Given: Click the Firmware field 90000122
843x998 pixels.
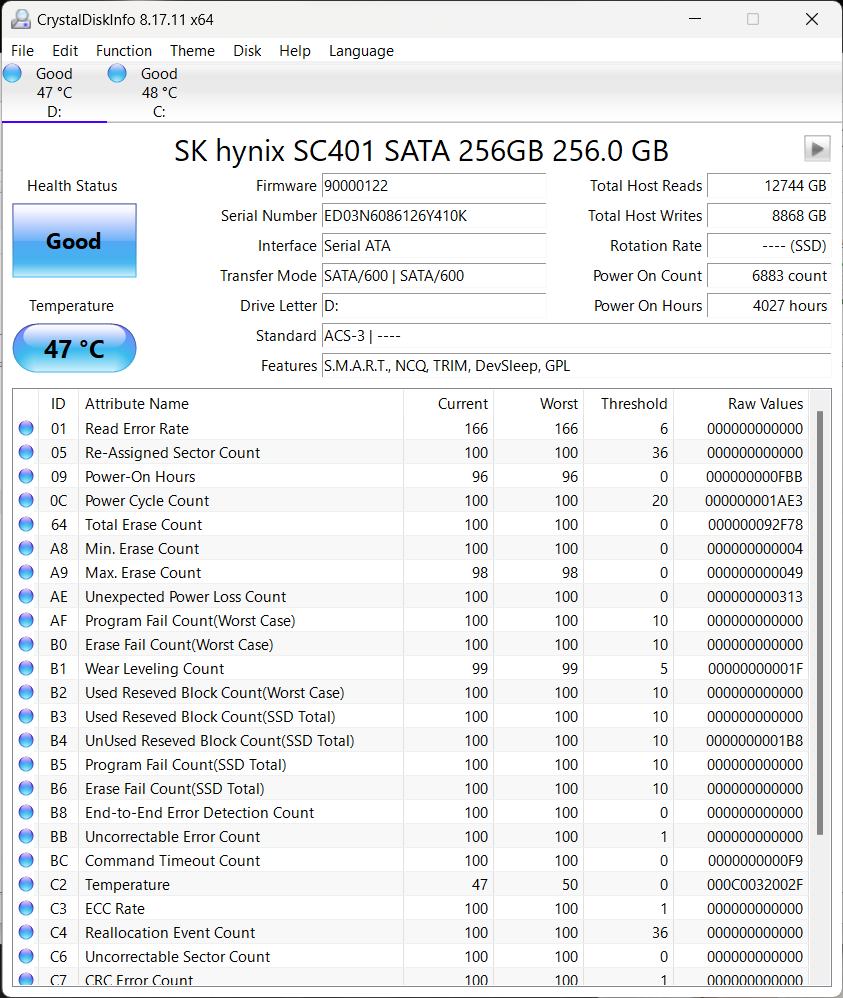Looking at the screenshot, I should pos(434,186).
